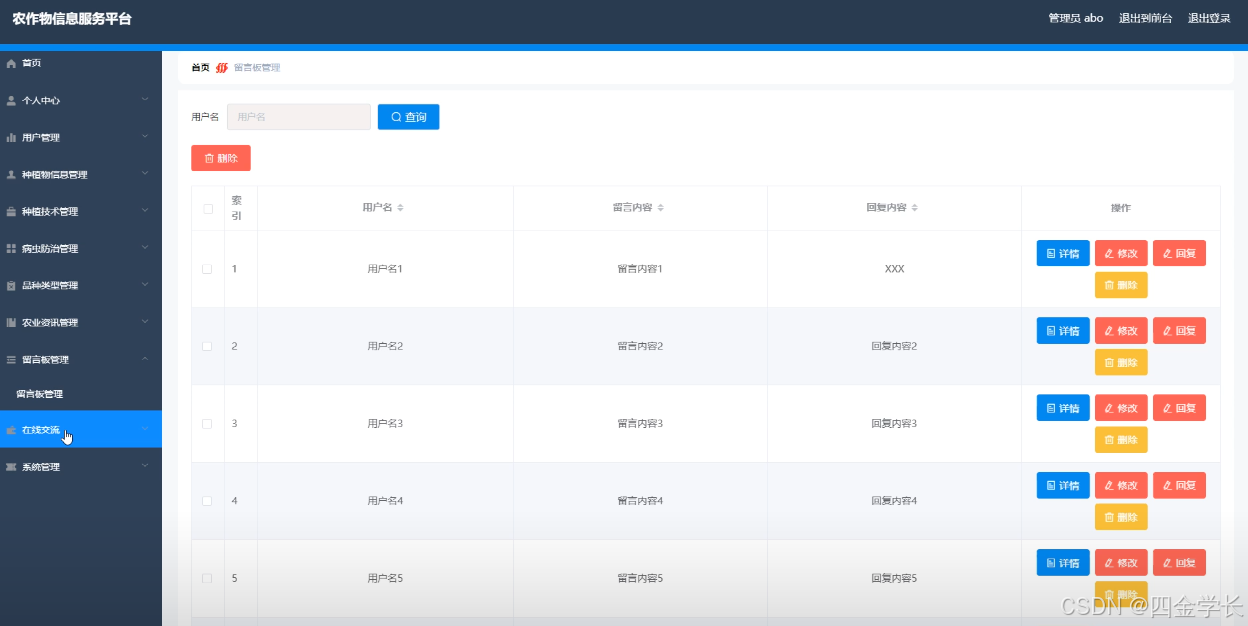Click the icon beside 农业资讯管理
This screenshot has height=626, width=1248.
tap(11, 323)
